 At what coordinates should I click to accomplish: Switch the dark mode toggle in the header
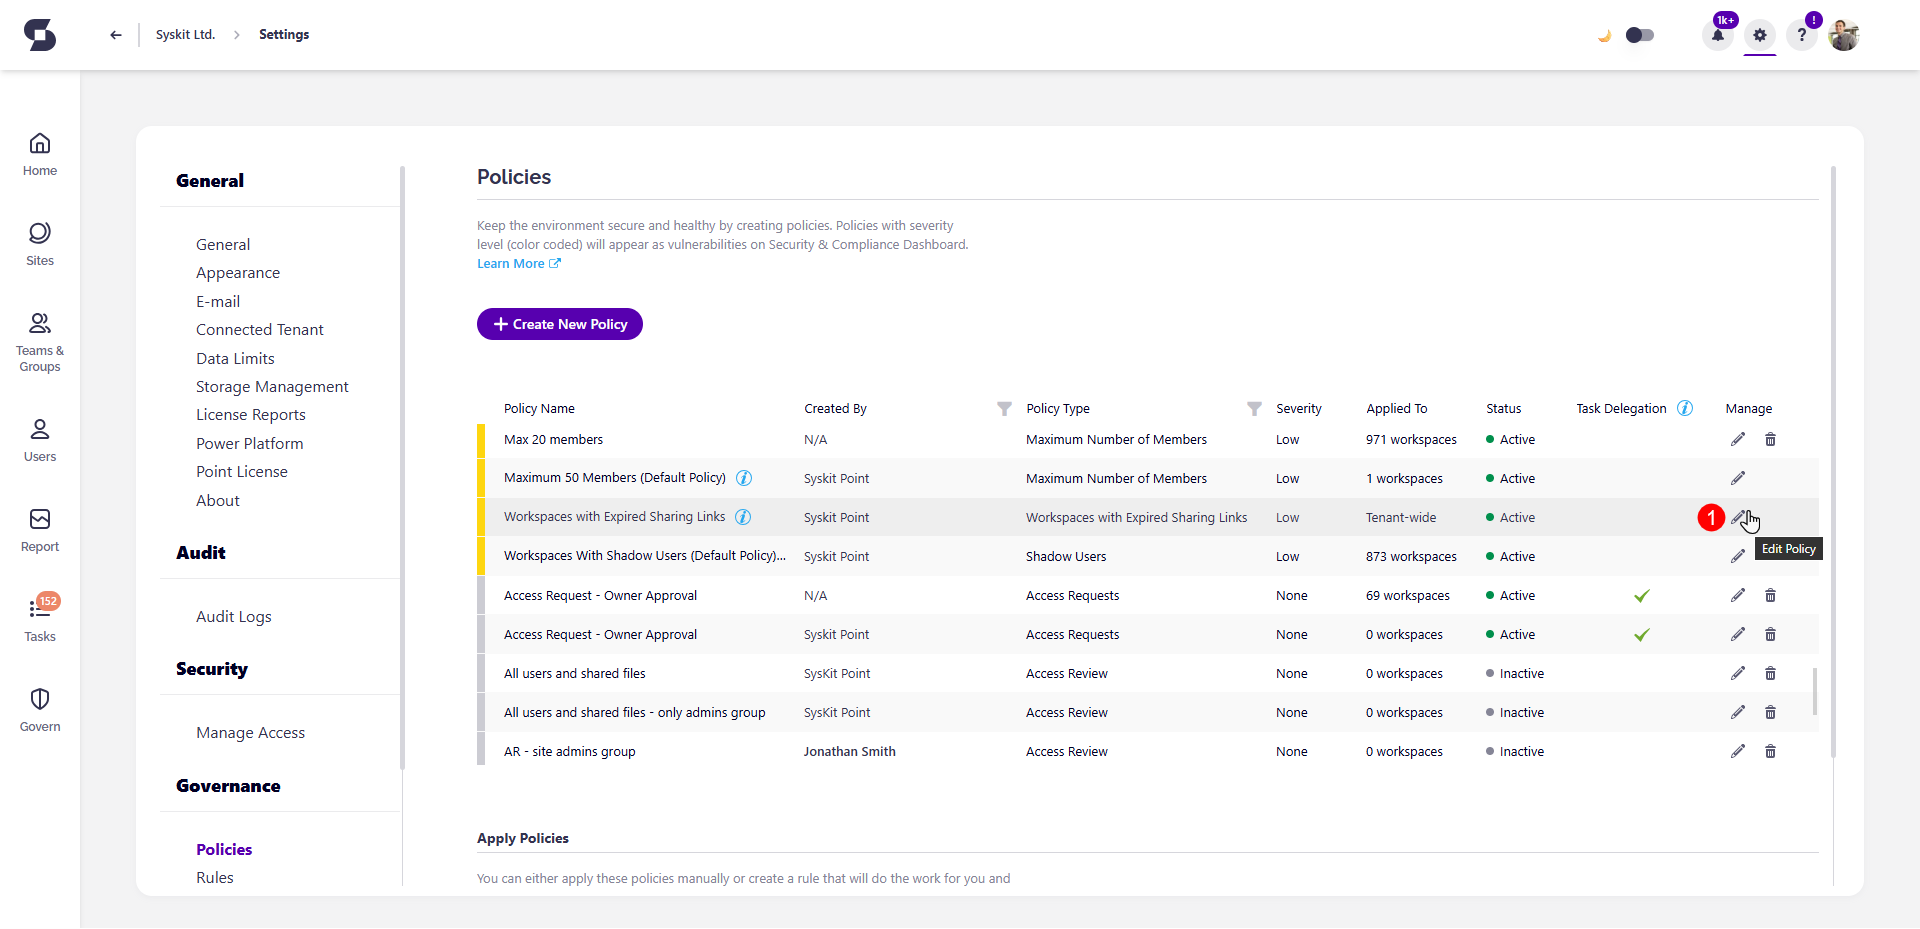click(1639, 34)
